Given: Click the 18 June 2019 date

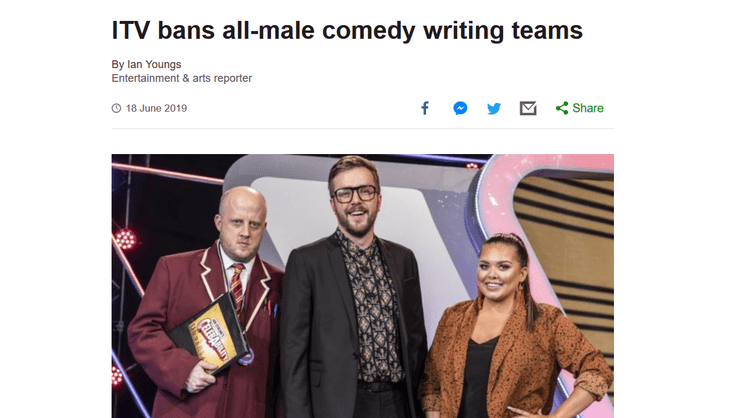Looking at the screenshot, I should tap(156, 109).
